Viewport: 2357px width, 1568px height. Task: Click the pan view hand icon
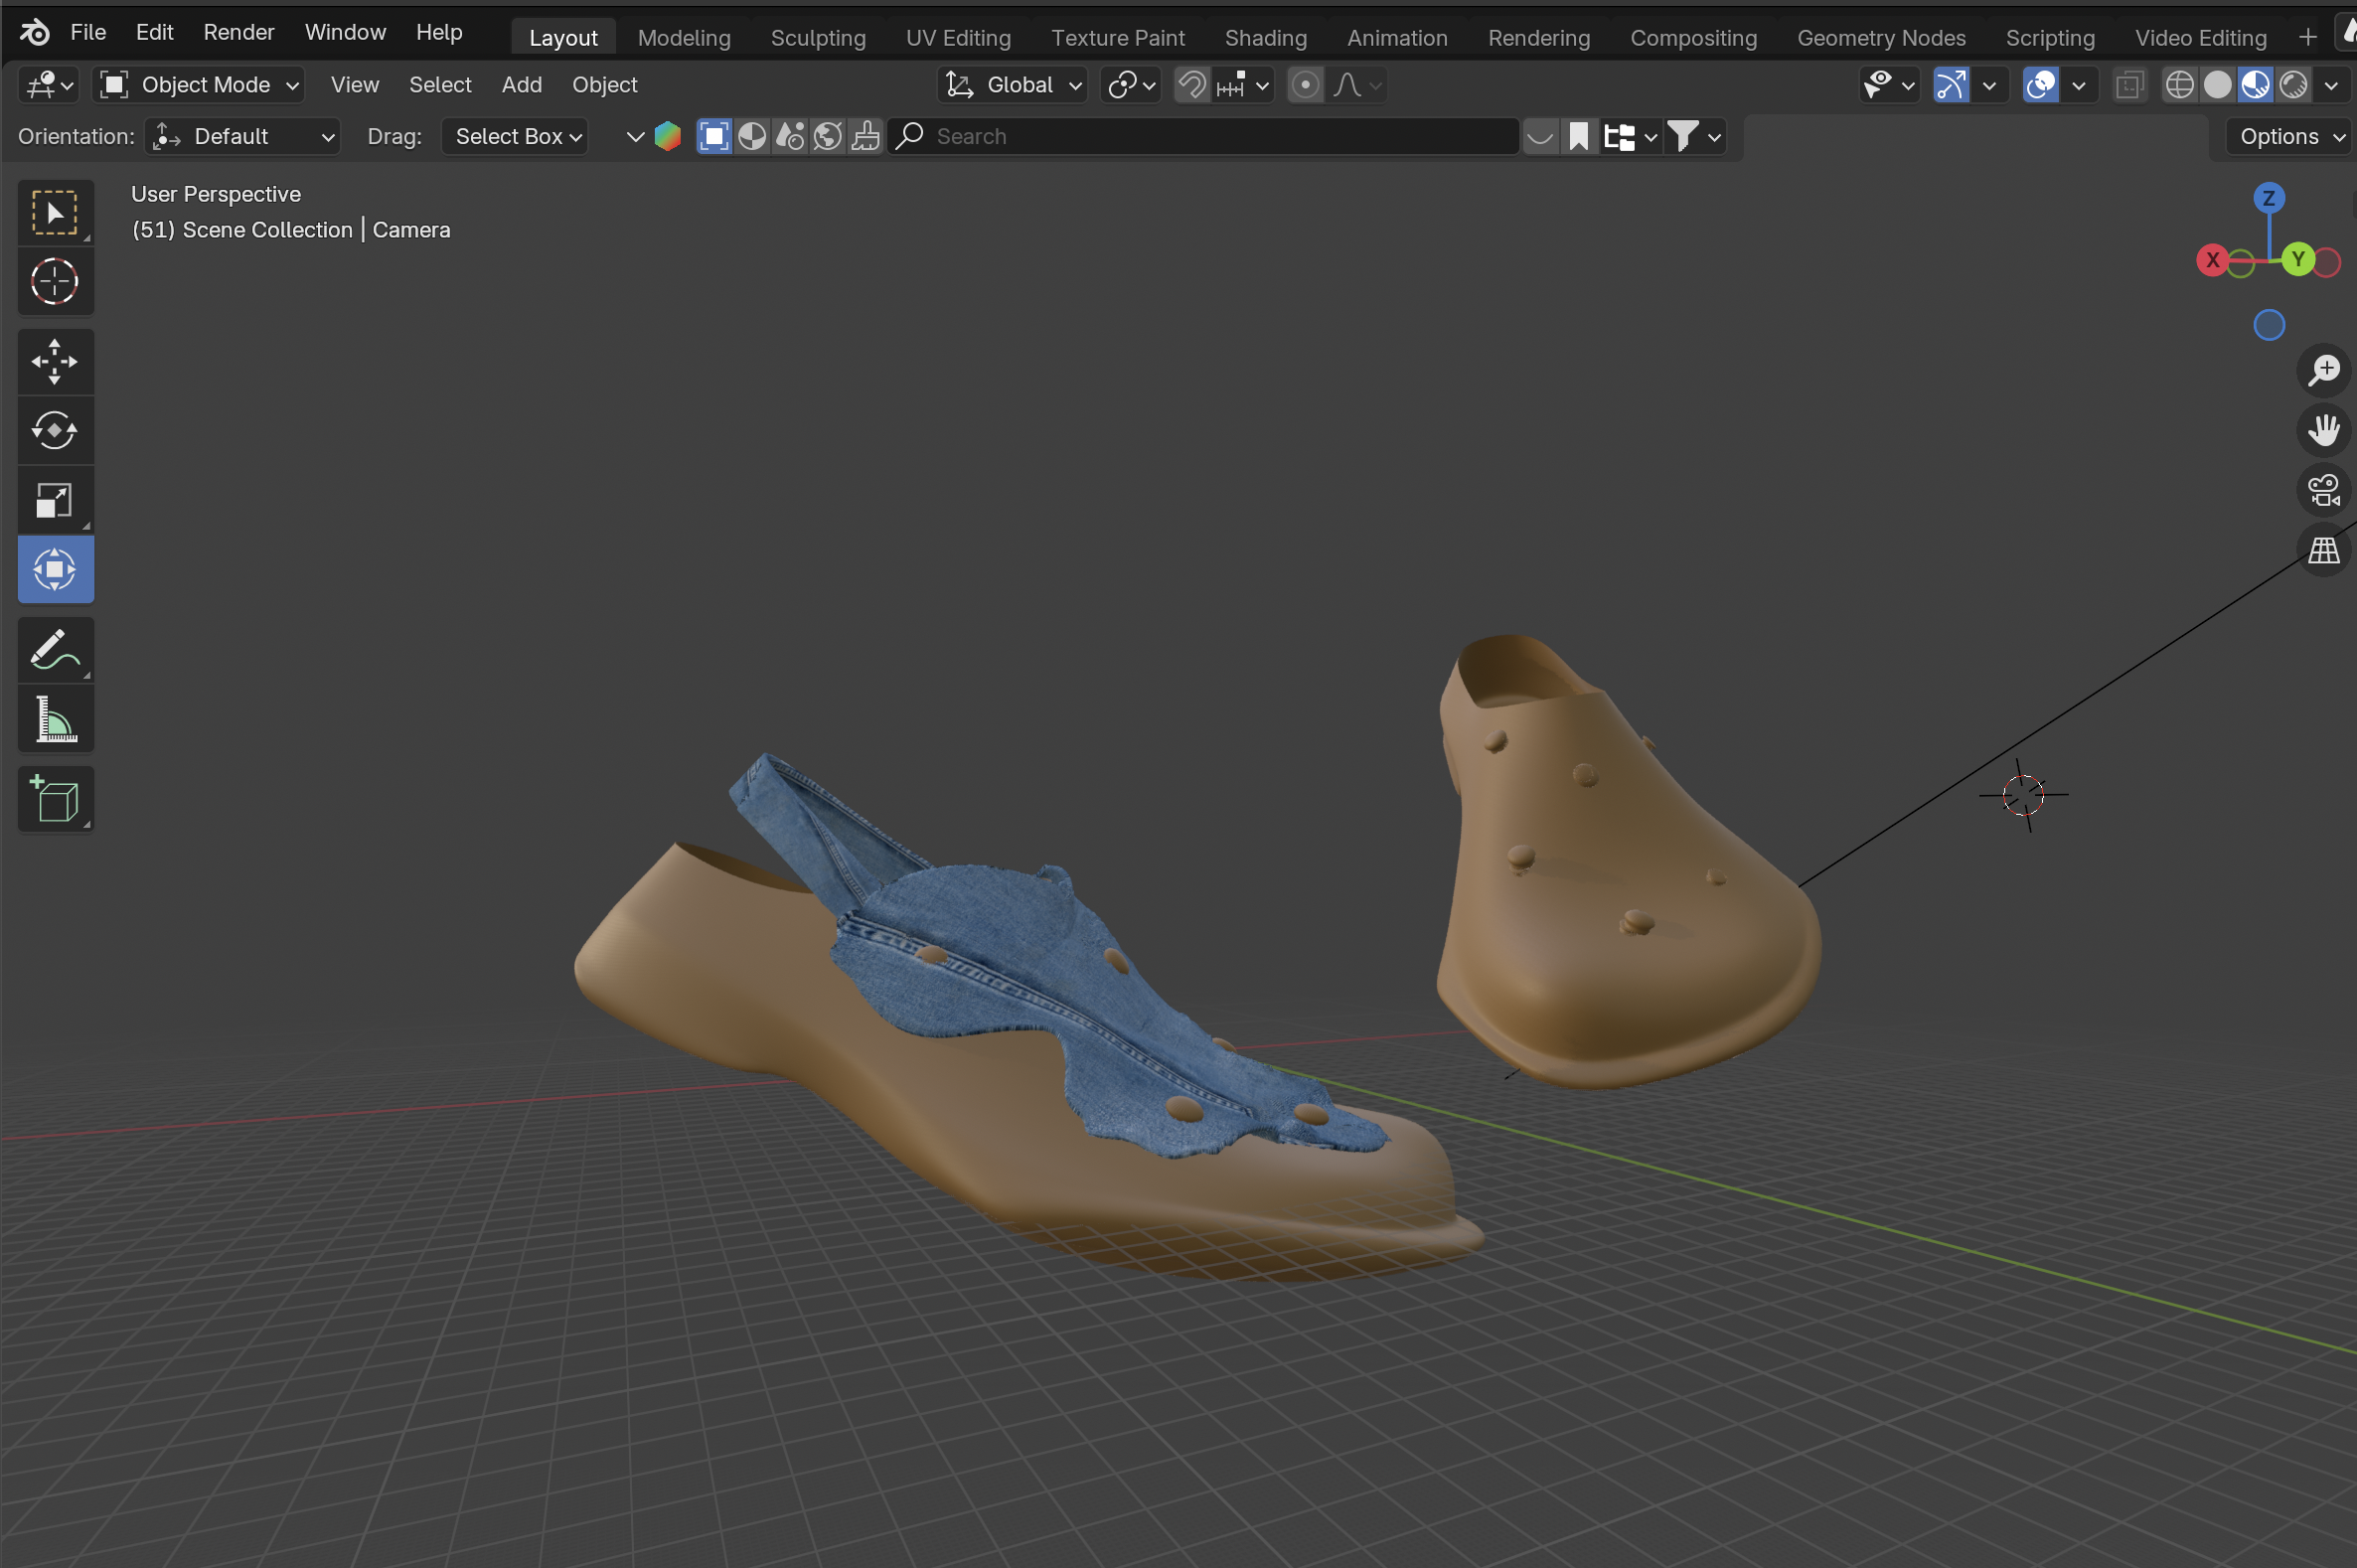coord(2323,430)
